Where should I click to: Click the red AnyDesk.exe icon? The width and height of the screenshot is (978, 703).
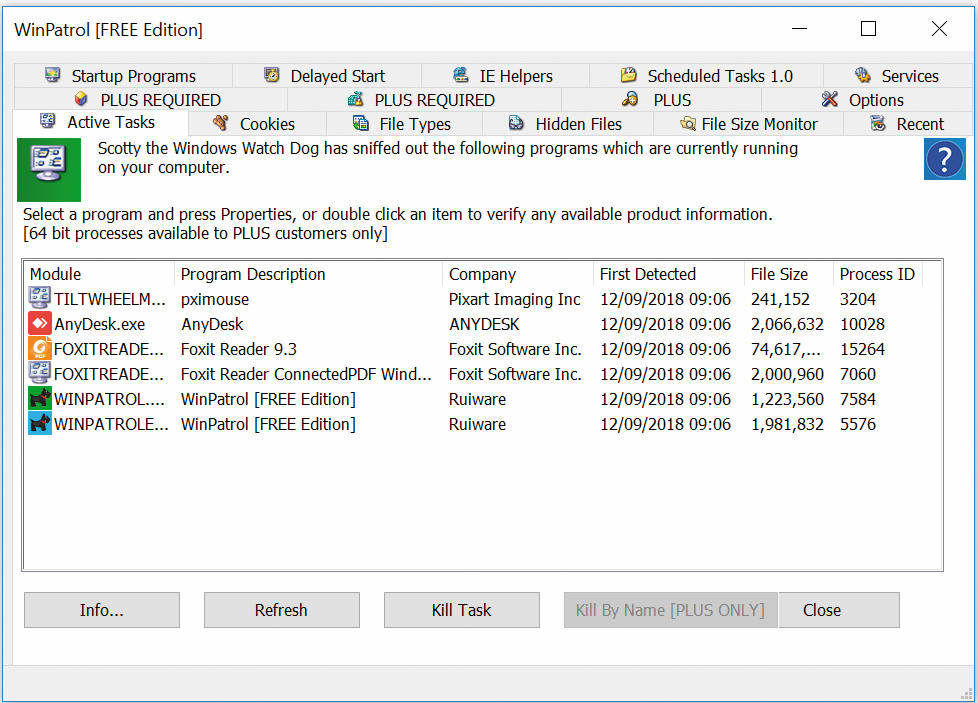point(39,323)
